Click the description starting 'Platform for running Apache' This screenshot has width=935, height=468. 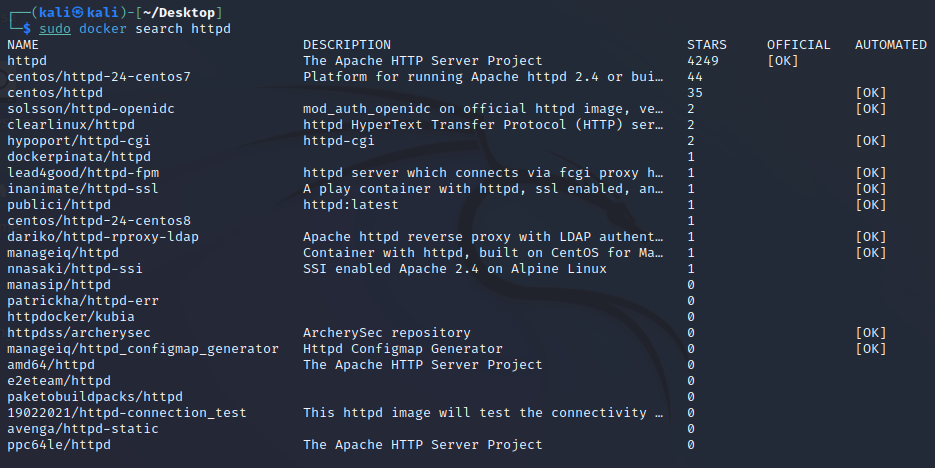pos(483,77)
